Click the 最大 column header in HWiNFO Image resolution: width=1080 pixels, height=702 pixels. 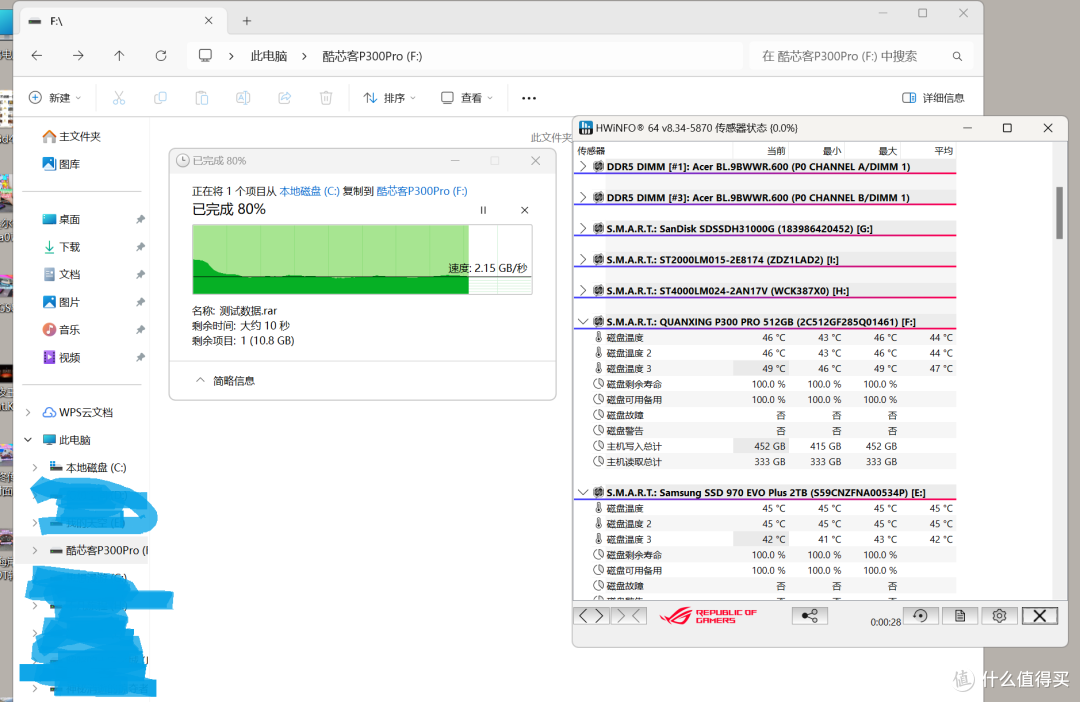[887, 151]
